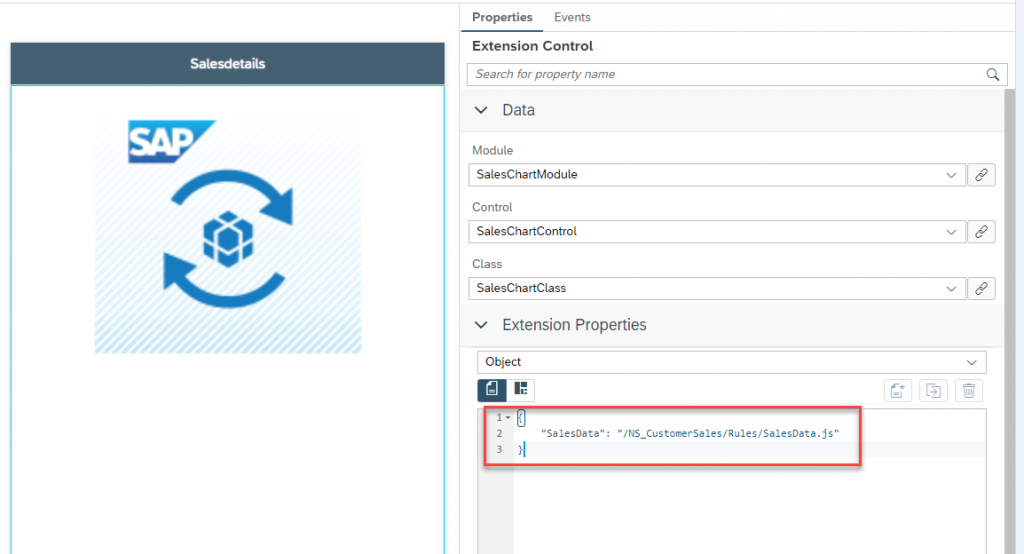This screenshot has height=554, width=1024.
Task: Open the Object type dropdown
Action: point(731,362)
